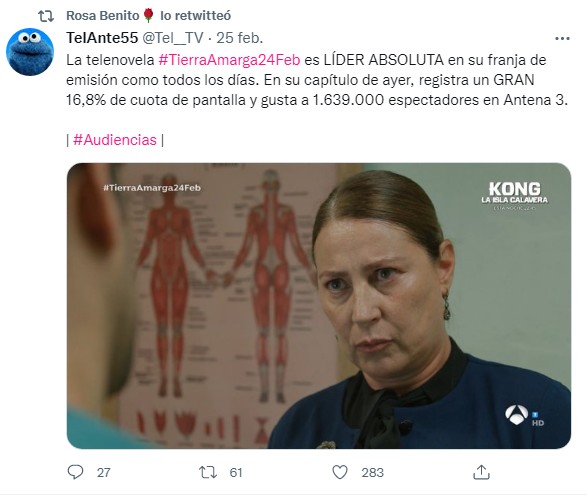The width and height of the screenshot is (587, 499).
Task: Click the 25 feb. timestamp
Action: [x=240, y=38]
